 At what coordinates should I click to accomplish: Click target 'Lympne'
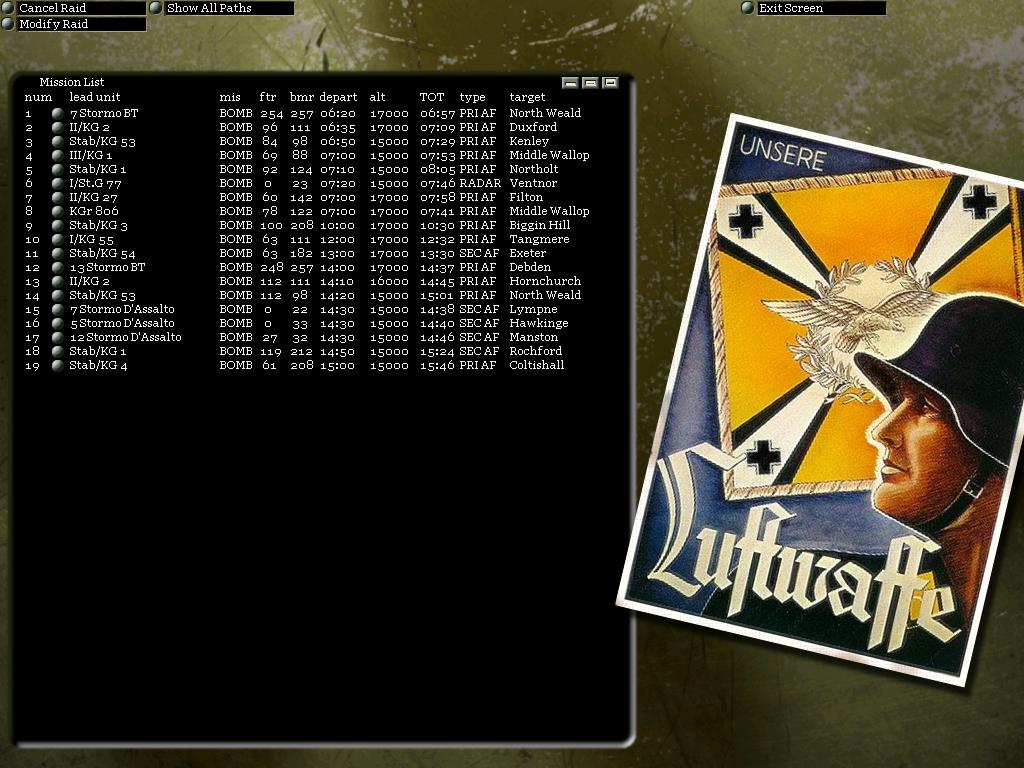[x=533, y=310]
